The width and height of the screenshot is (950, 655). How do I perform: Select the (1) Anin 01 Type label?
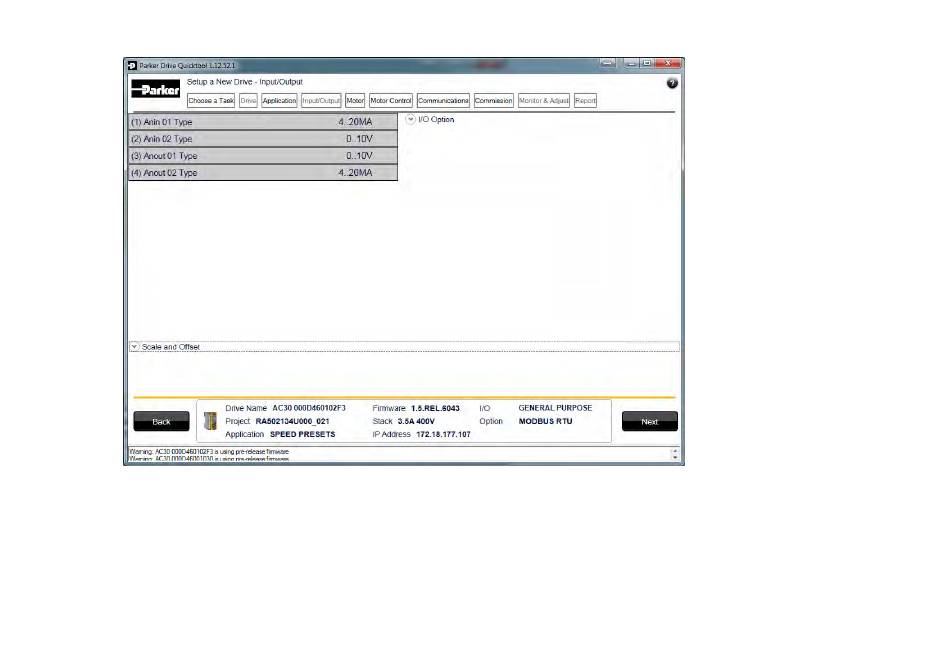pyautogui.click(x=161, y=122)
